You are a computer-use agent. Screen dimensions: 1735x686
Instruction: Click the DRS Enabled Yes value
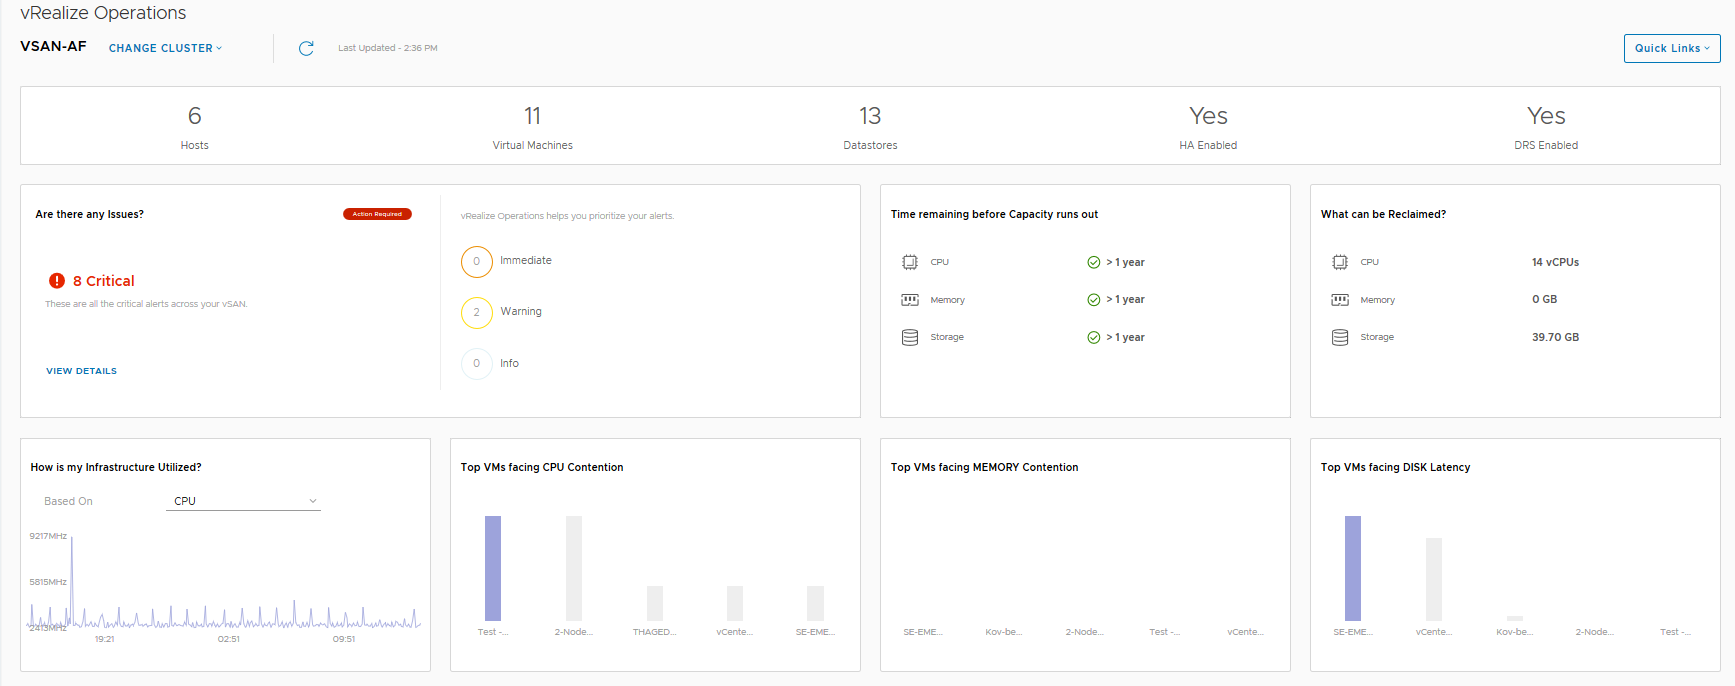[1546, 116]
